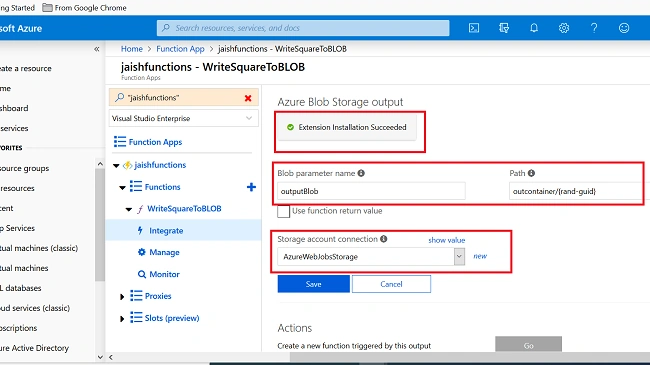Expand the Proxies node
Viewport: 650px width, 365px height.
[x=122, y=297]
